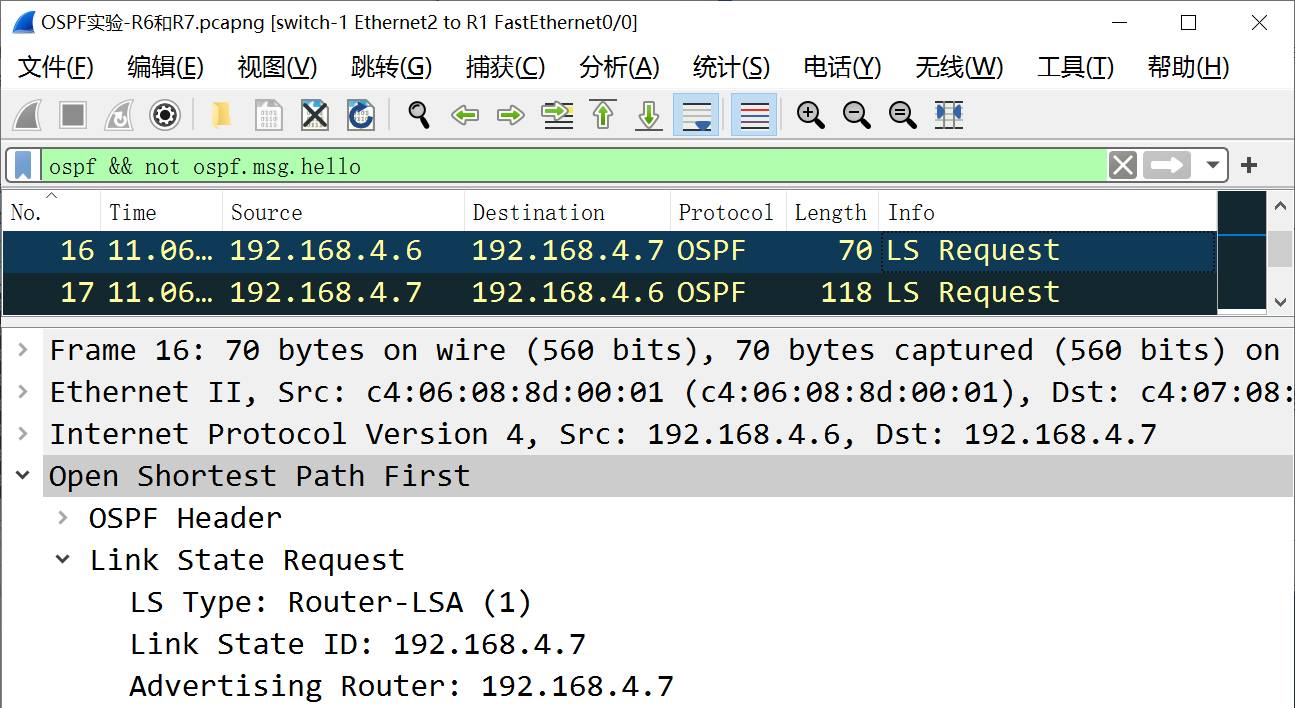The image size is (1295, 708).
Task: Click the open capture file folder icon
Action: 221,115
